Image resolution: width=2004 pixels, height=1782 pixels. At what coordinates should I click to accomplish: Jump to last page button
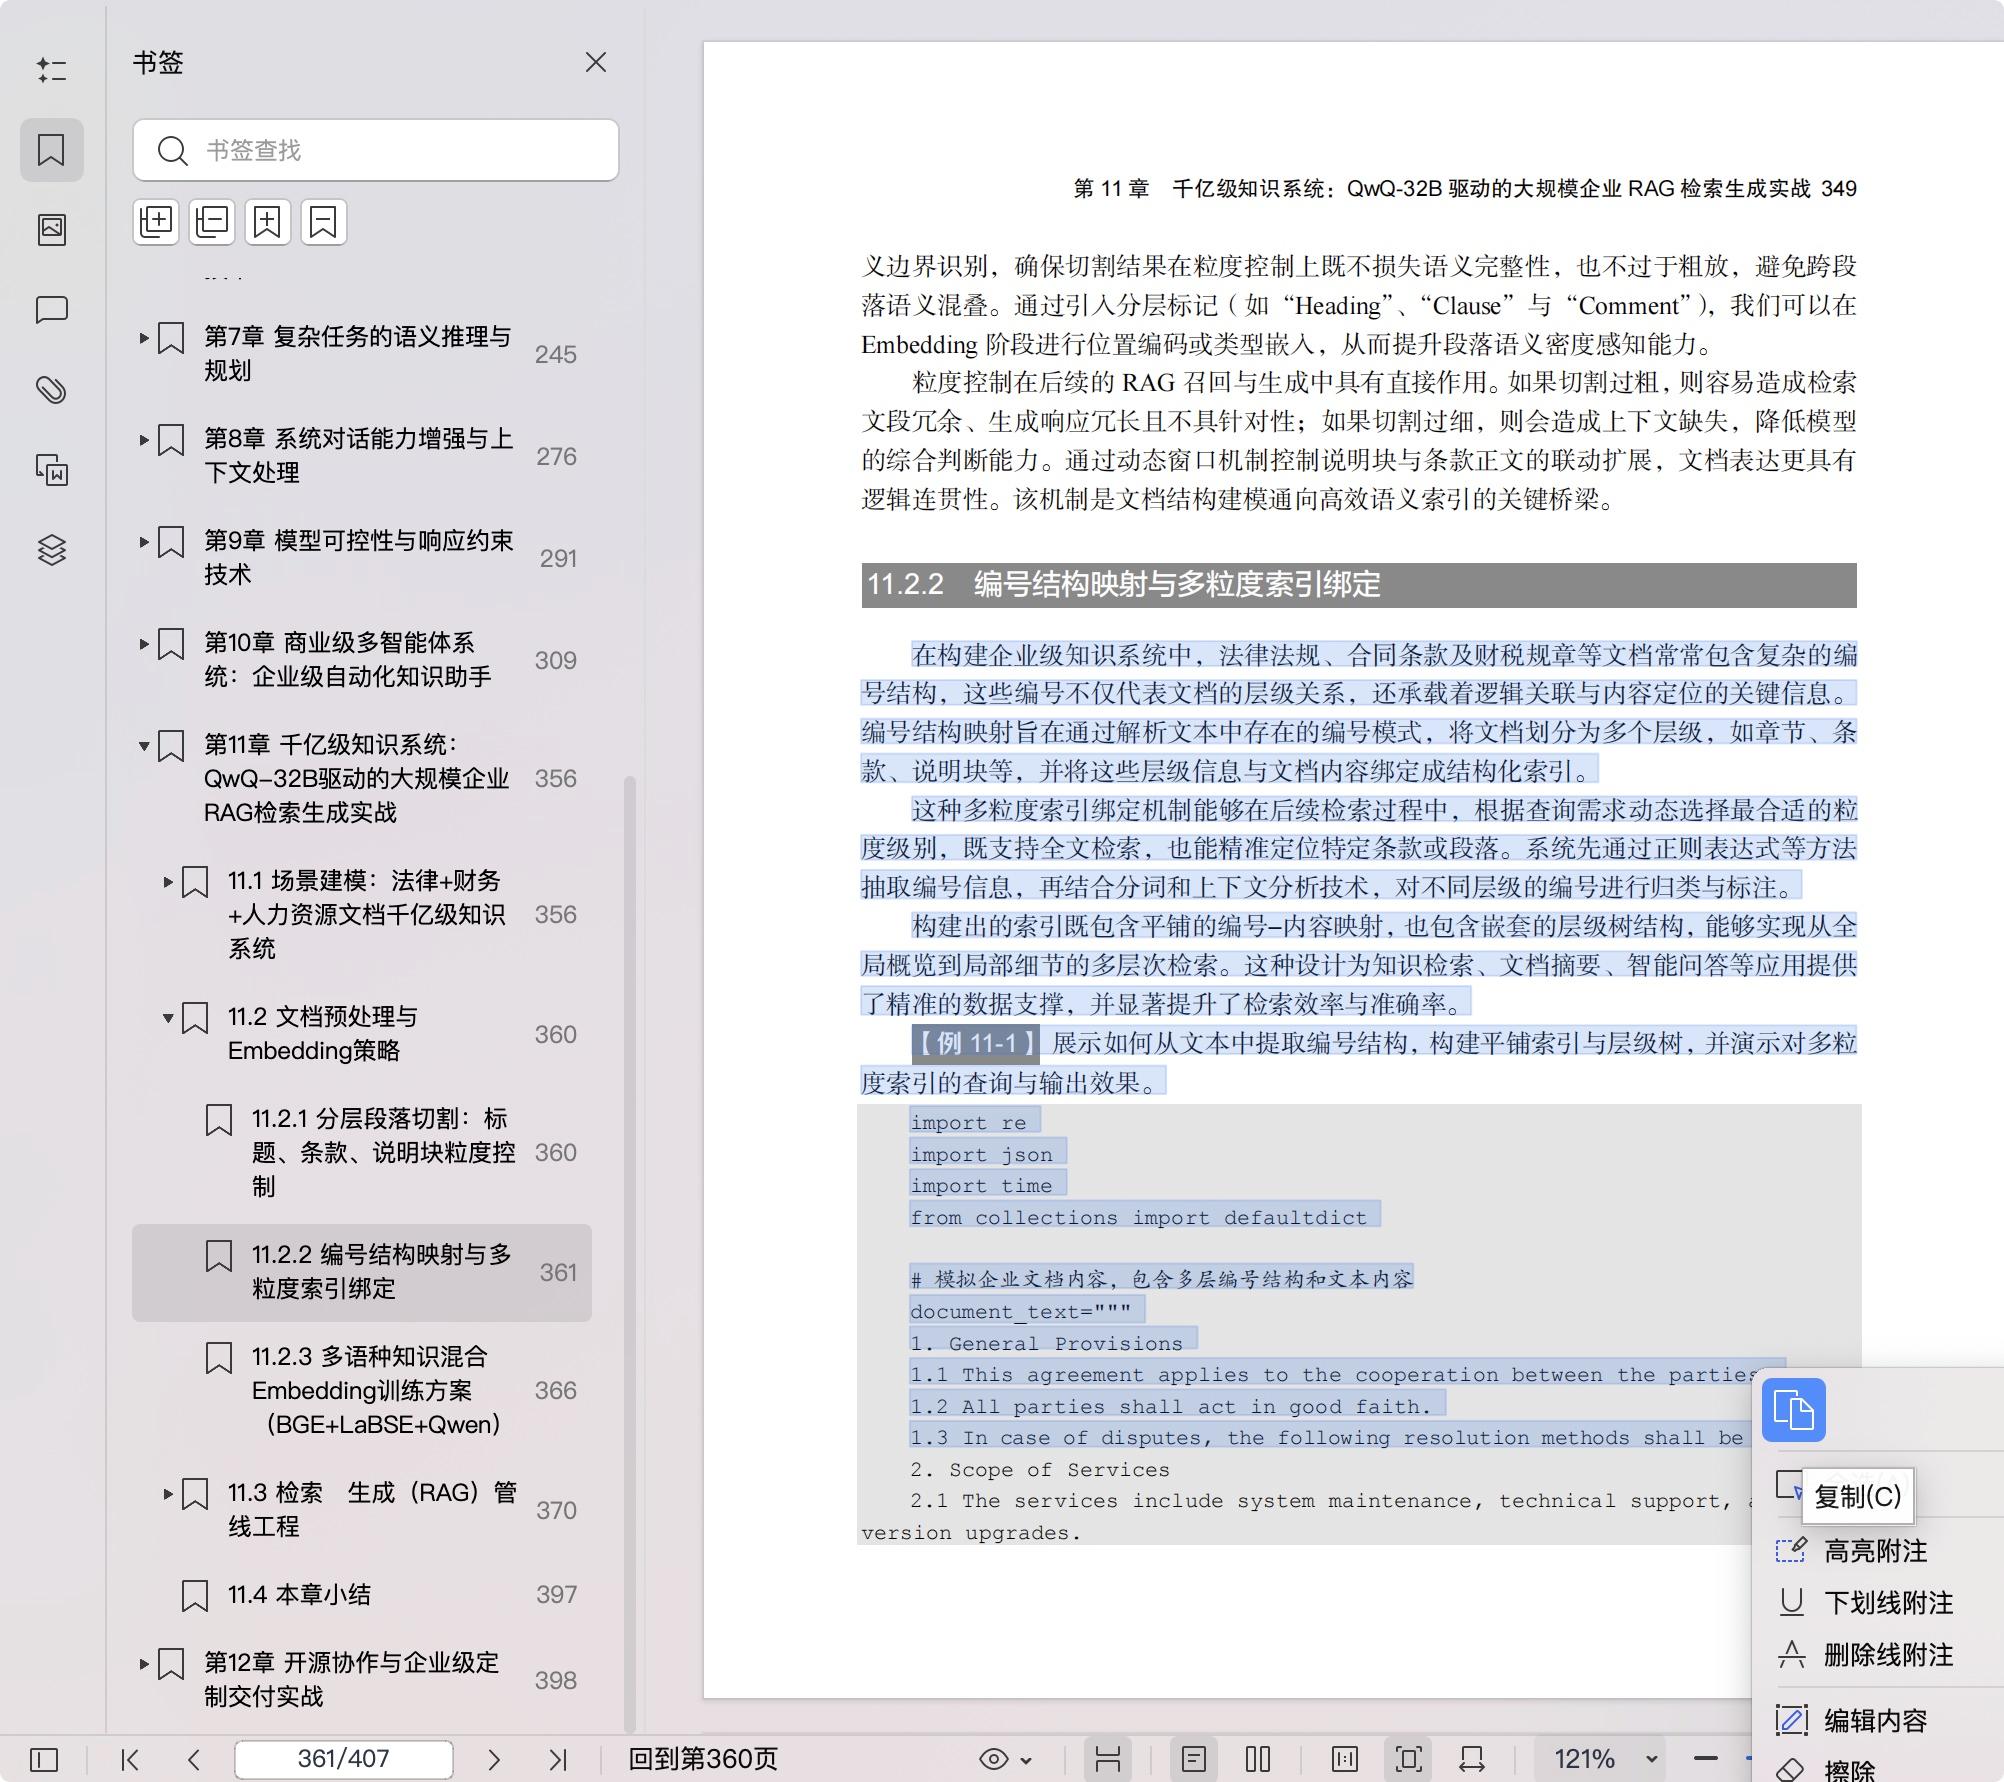click(558, 1759)
